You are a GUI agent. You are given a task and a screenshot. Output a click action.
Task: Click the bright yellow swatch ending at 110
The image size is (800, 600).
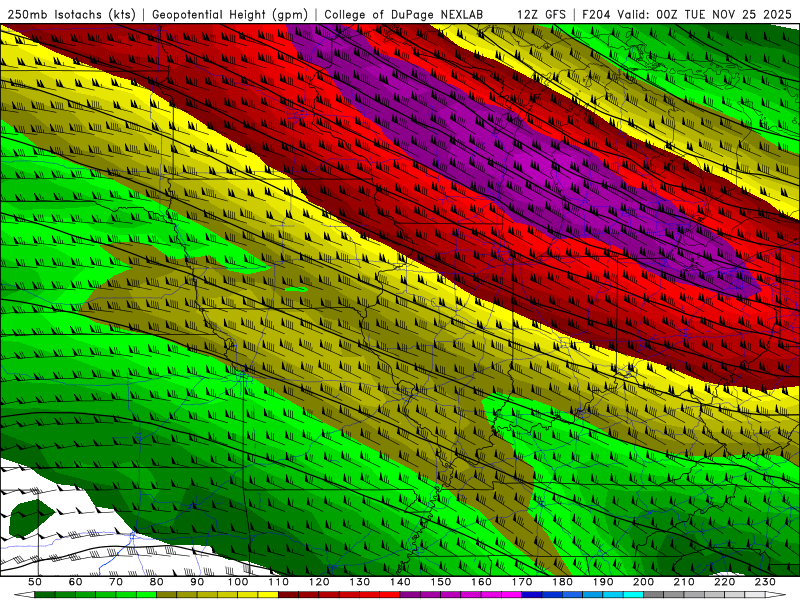[x=268, y=595]
